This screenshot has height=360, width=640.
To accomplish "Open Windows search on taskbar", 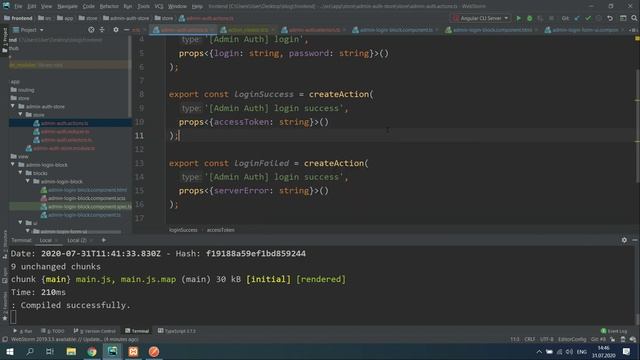I will [30, 351].
